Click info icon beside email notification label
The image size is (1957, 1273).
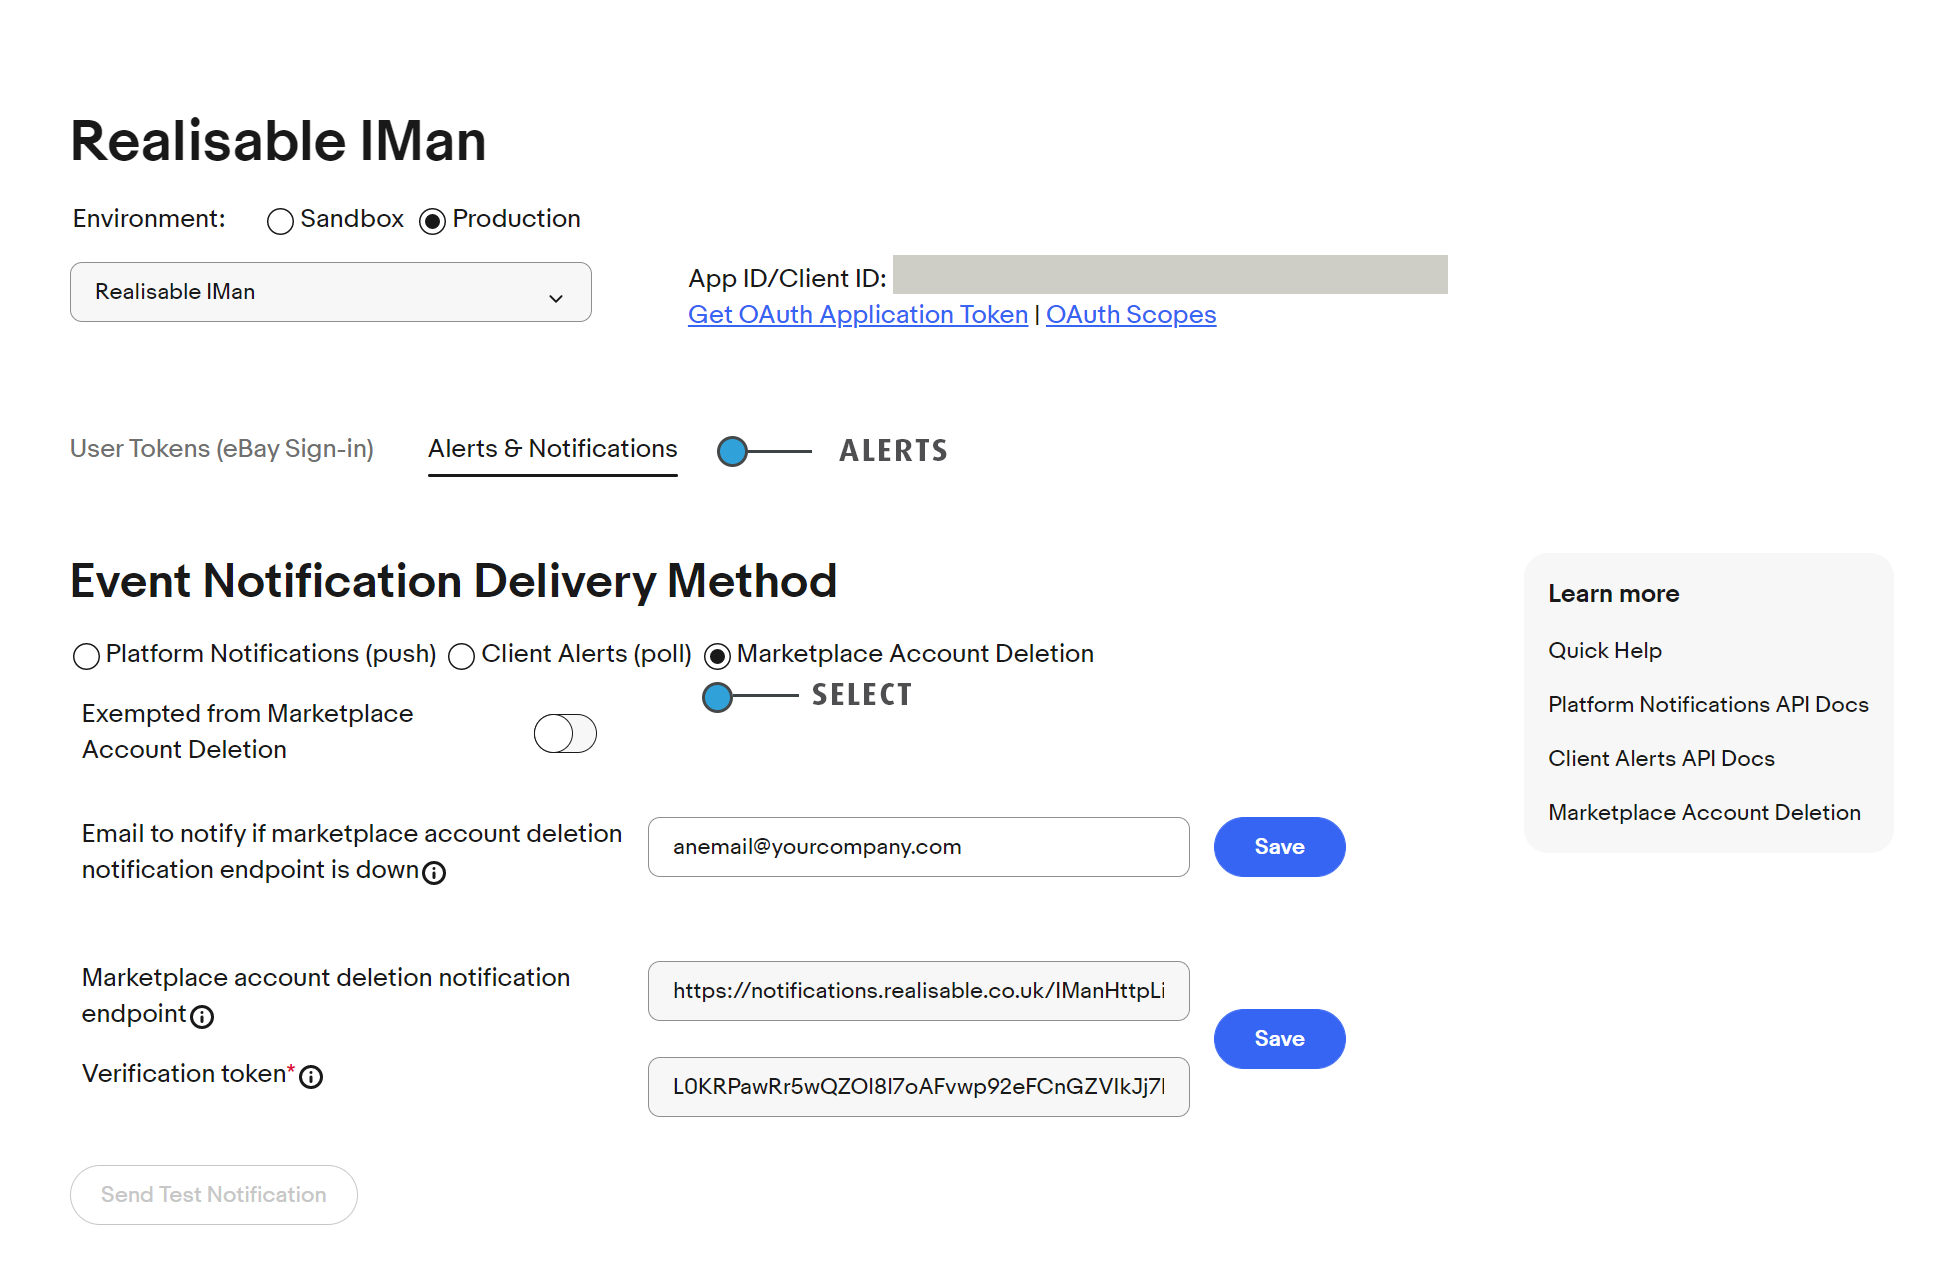[x=434, y=873]
